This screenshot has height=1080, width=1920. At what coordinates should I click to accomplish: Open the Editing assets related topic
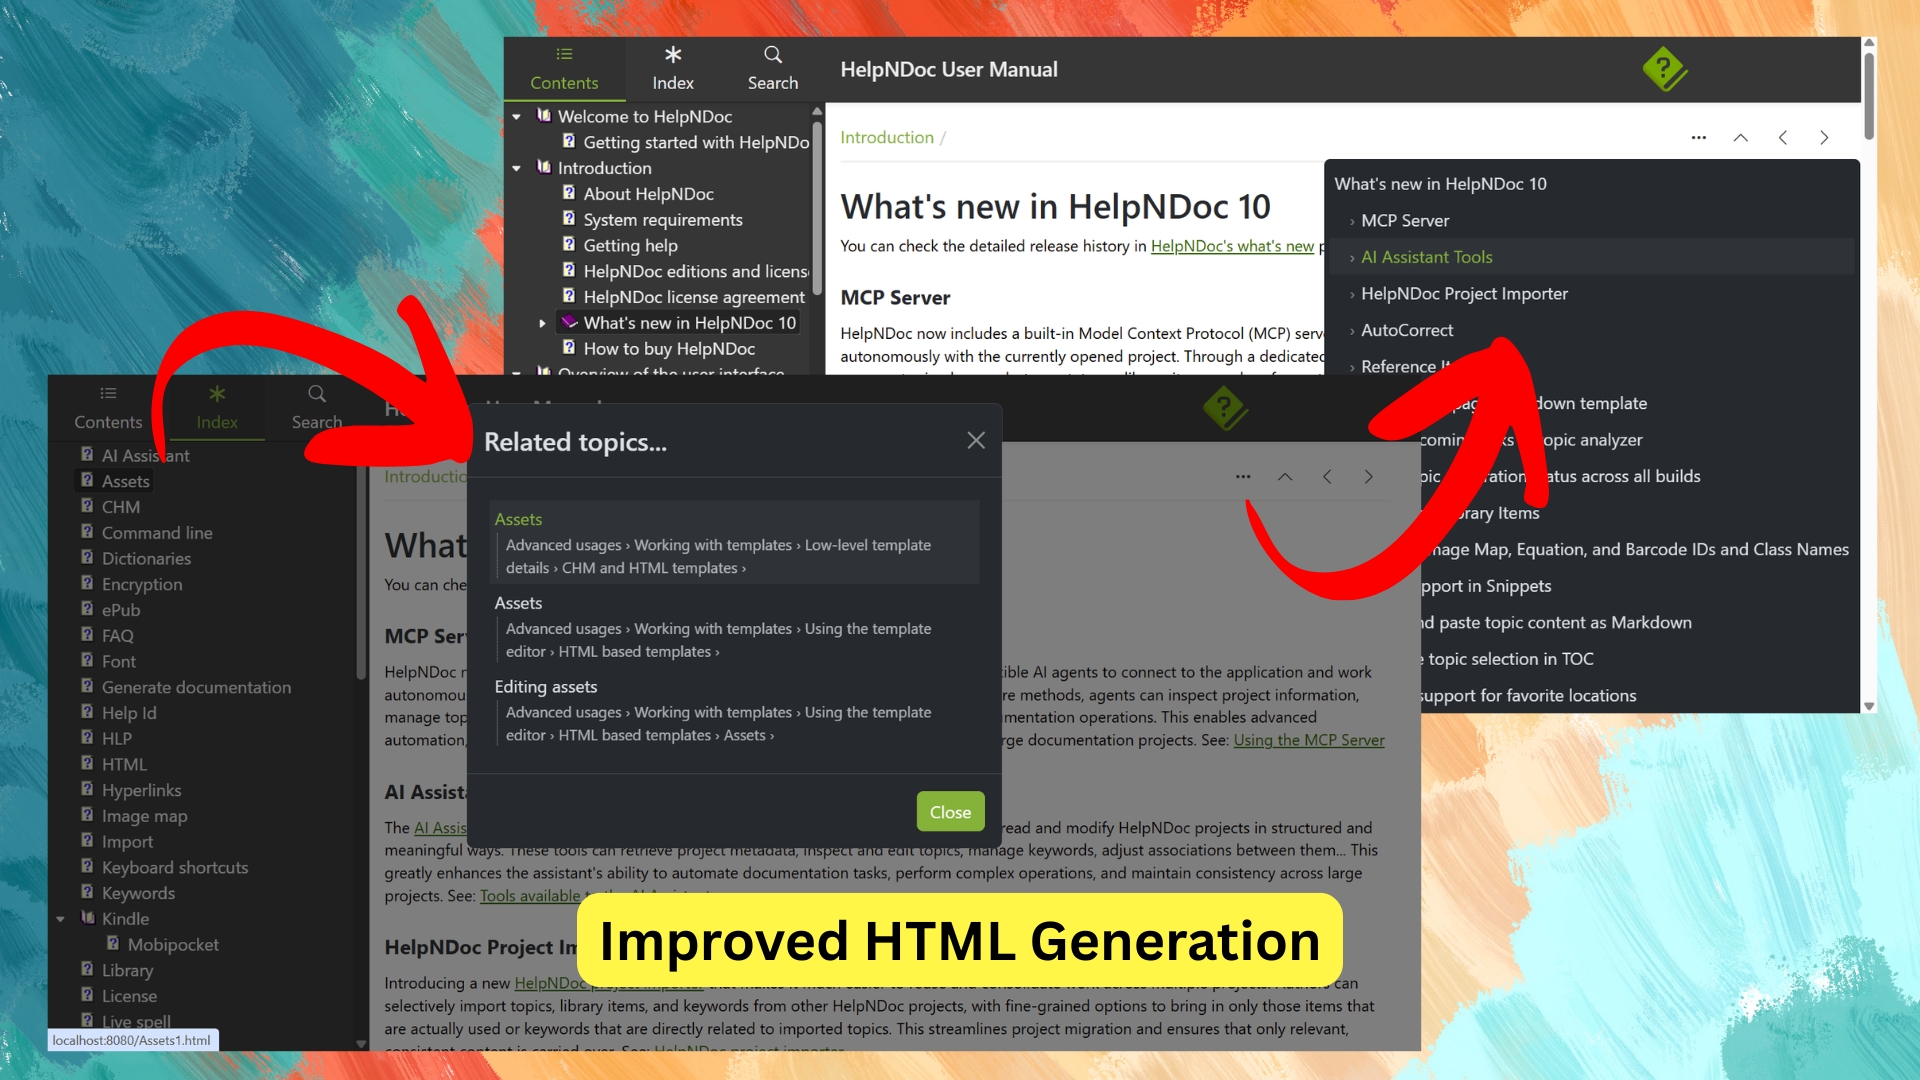[x=734, y=711]
